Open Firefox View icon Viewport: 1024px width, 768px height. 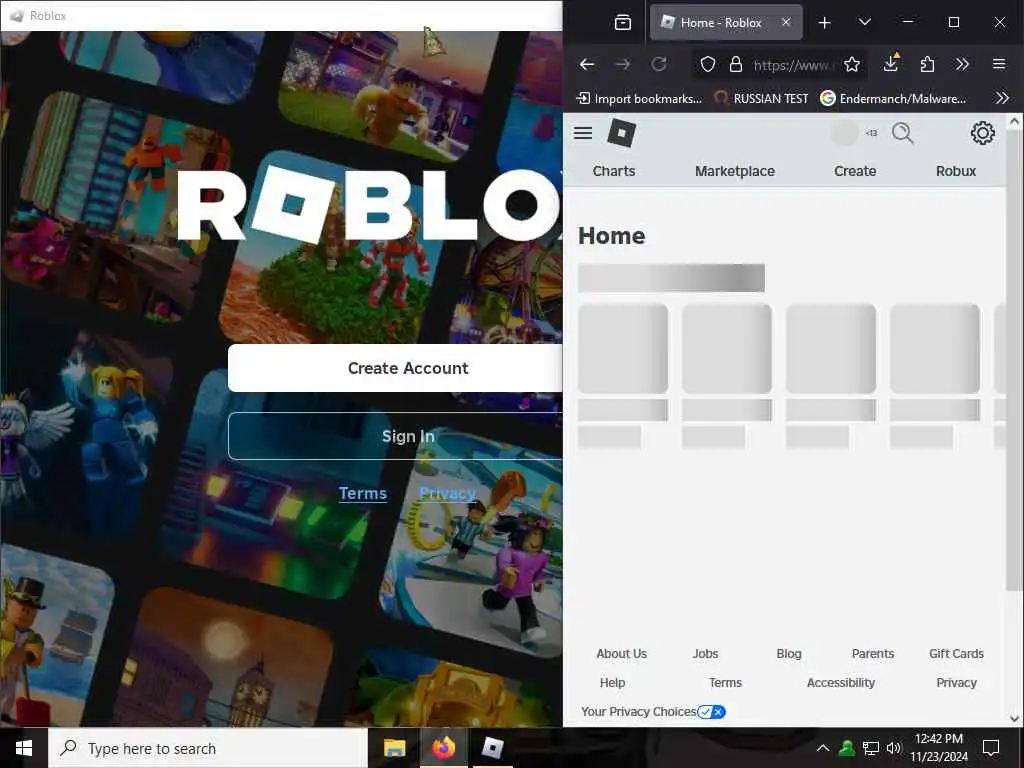tap(623, 23)
